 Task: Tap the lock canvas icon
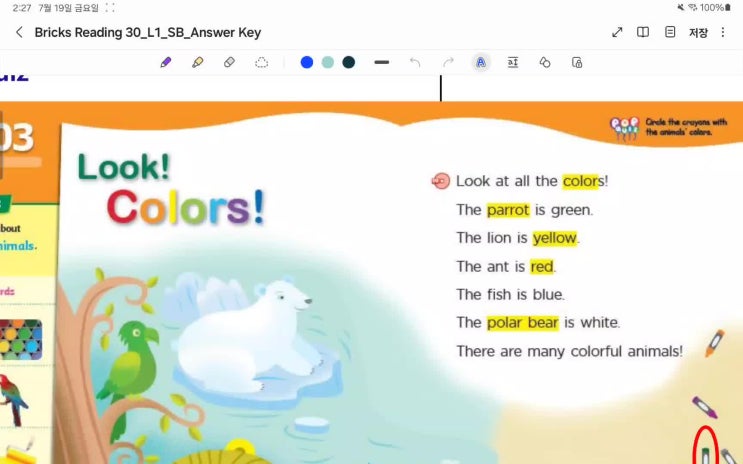point(577,62)
